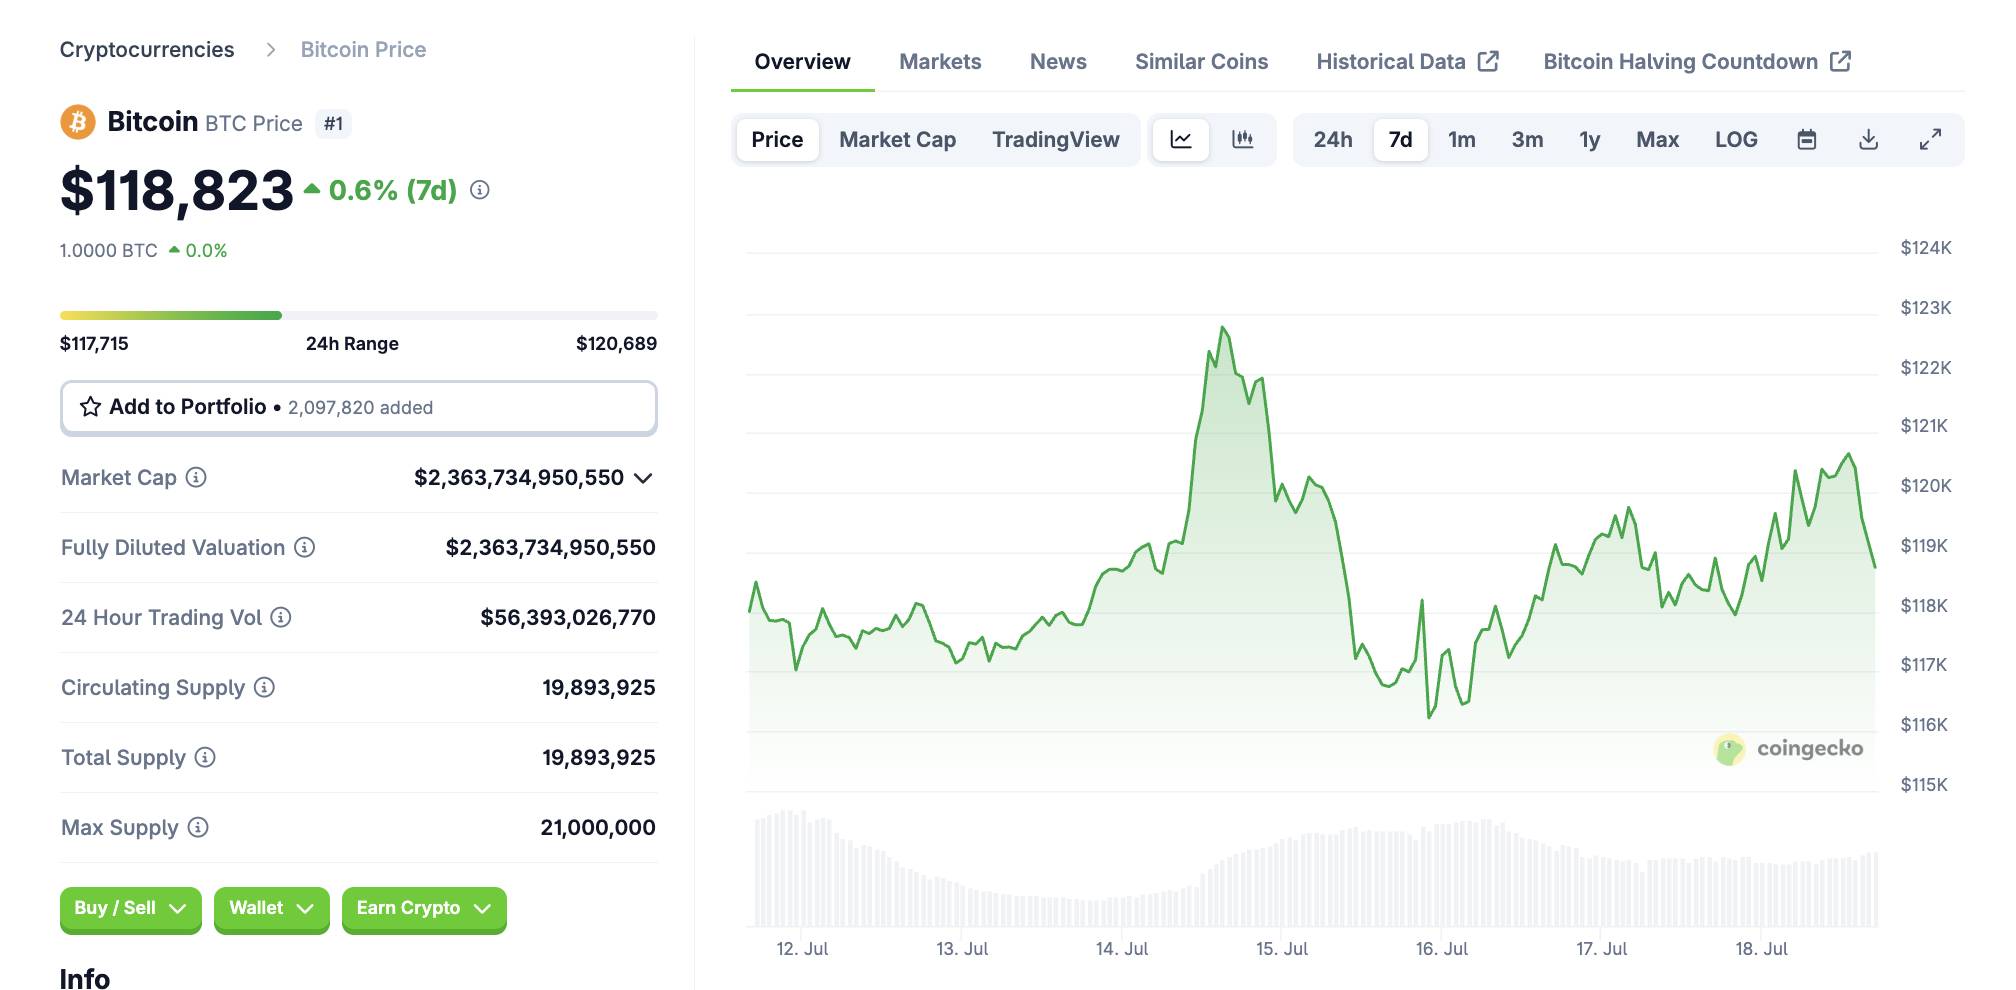2016x990 pixels.
Task: Select the 24h time range
Action: [1333, 140]
